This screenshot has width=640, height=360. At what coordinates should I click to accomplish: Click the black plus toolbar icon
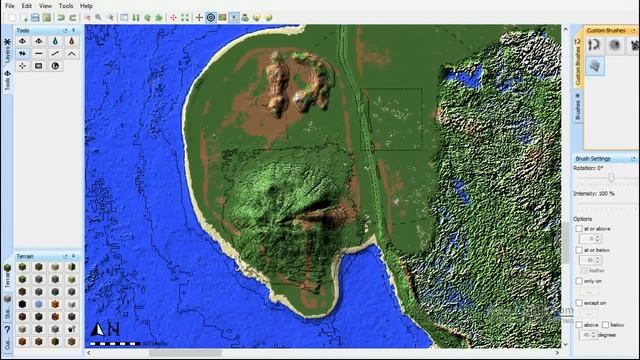pyautogui.click(x=199, y=18)
